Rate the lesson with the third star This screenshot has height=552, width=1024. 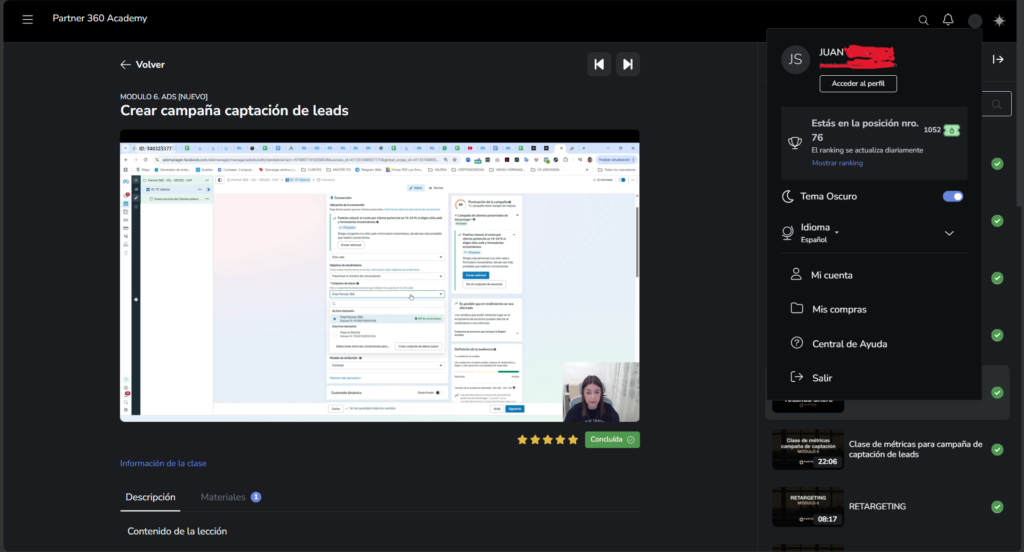[547, 440]
